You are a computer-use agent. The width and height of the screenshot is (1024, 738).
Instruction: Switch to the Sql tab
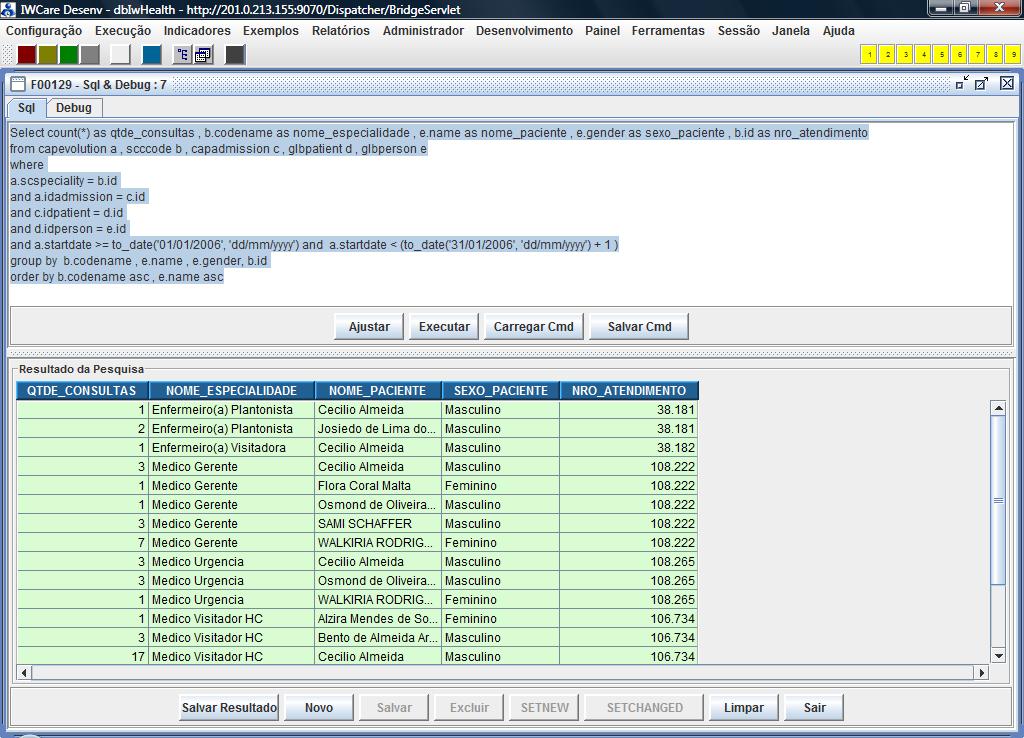tap(27, 108)
